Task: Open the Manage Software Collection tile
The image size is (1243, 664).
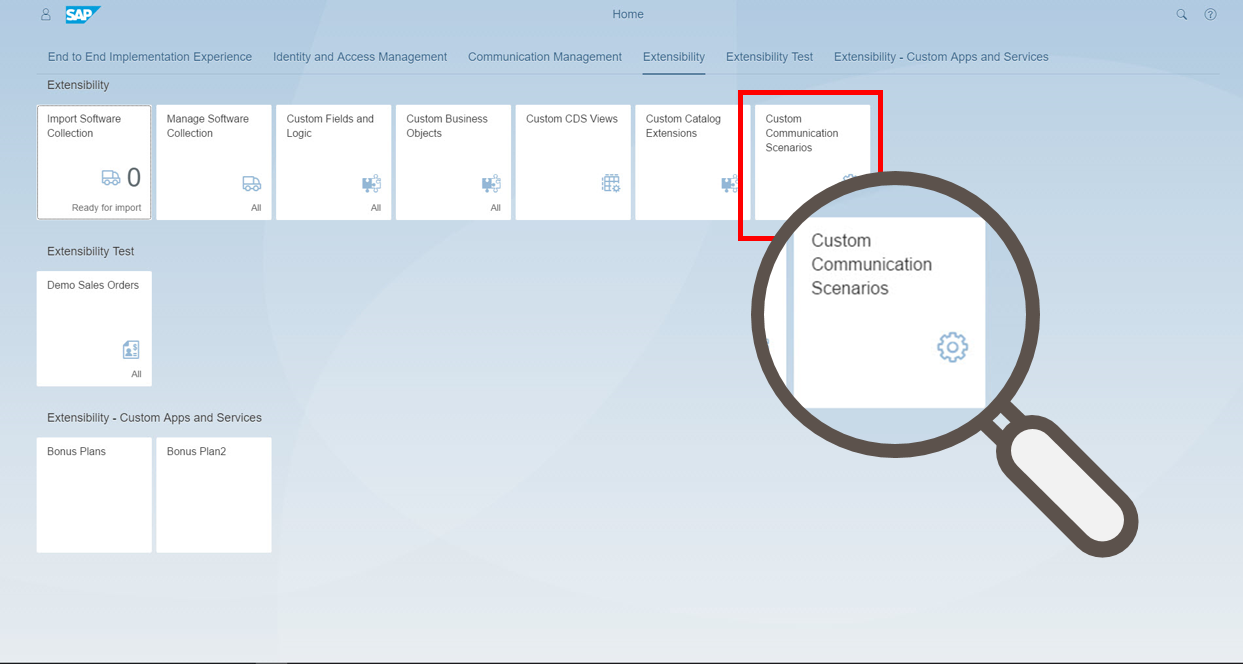Action: coord(214,162)
